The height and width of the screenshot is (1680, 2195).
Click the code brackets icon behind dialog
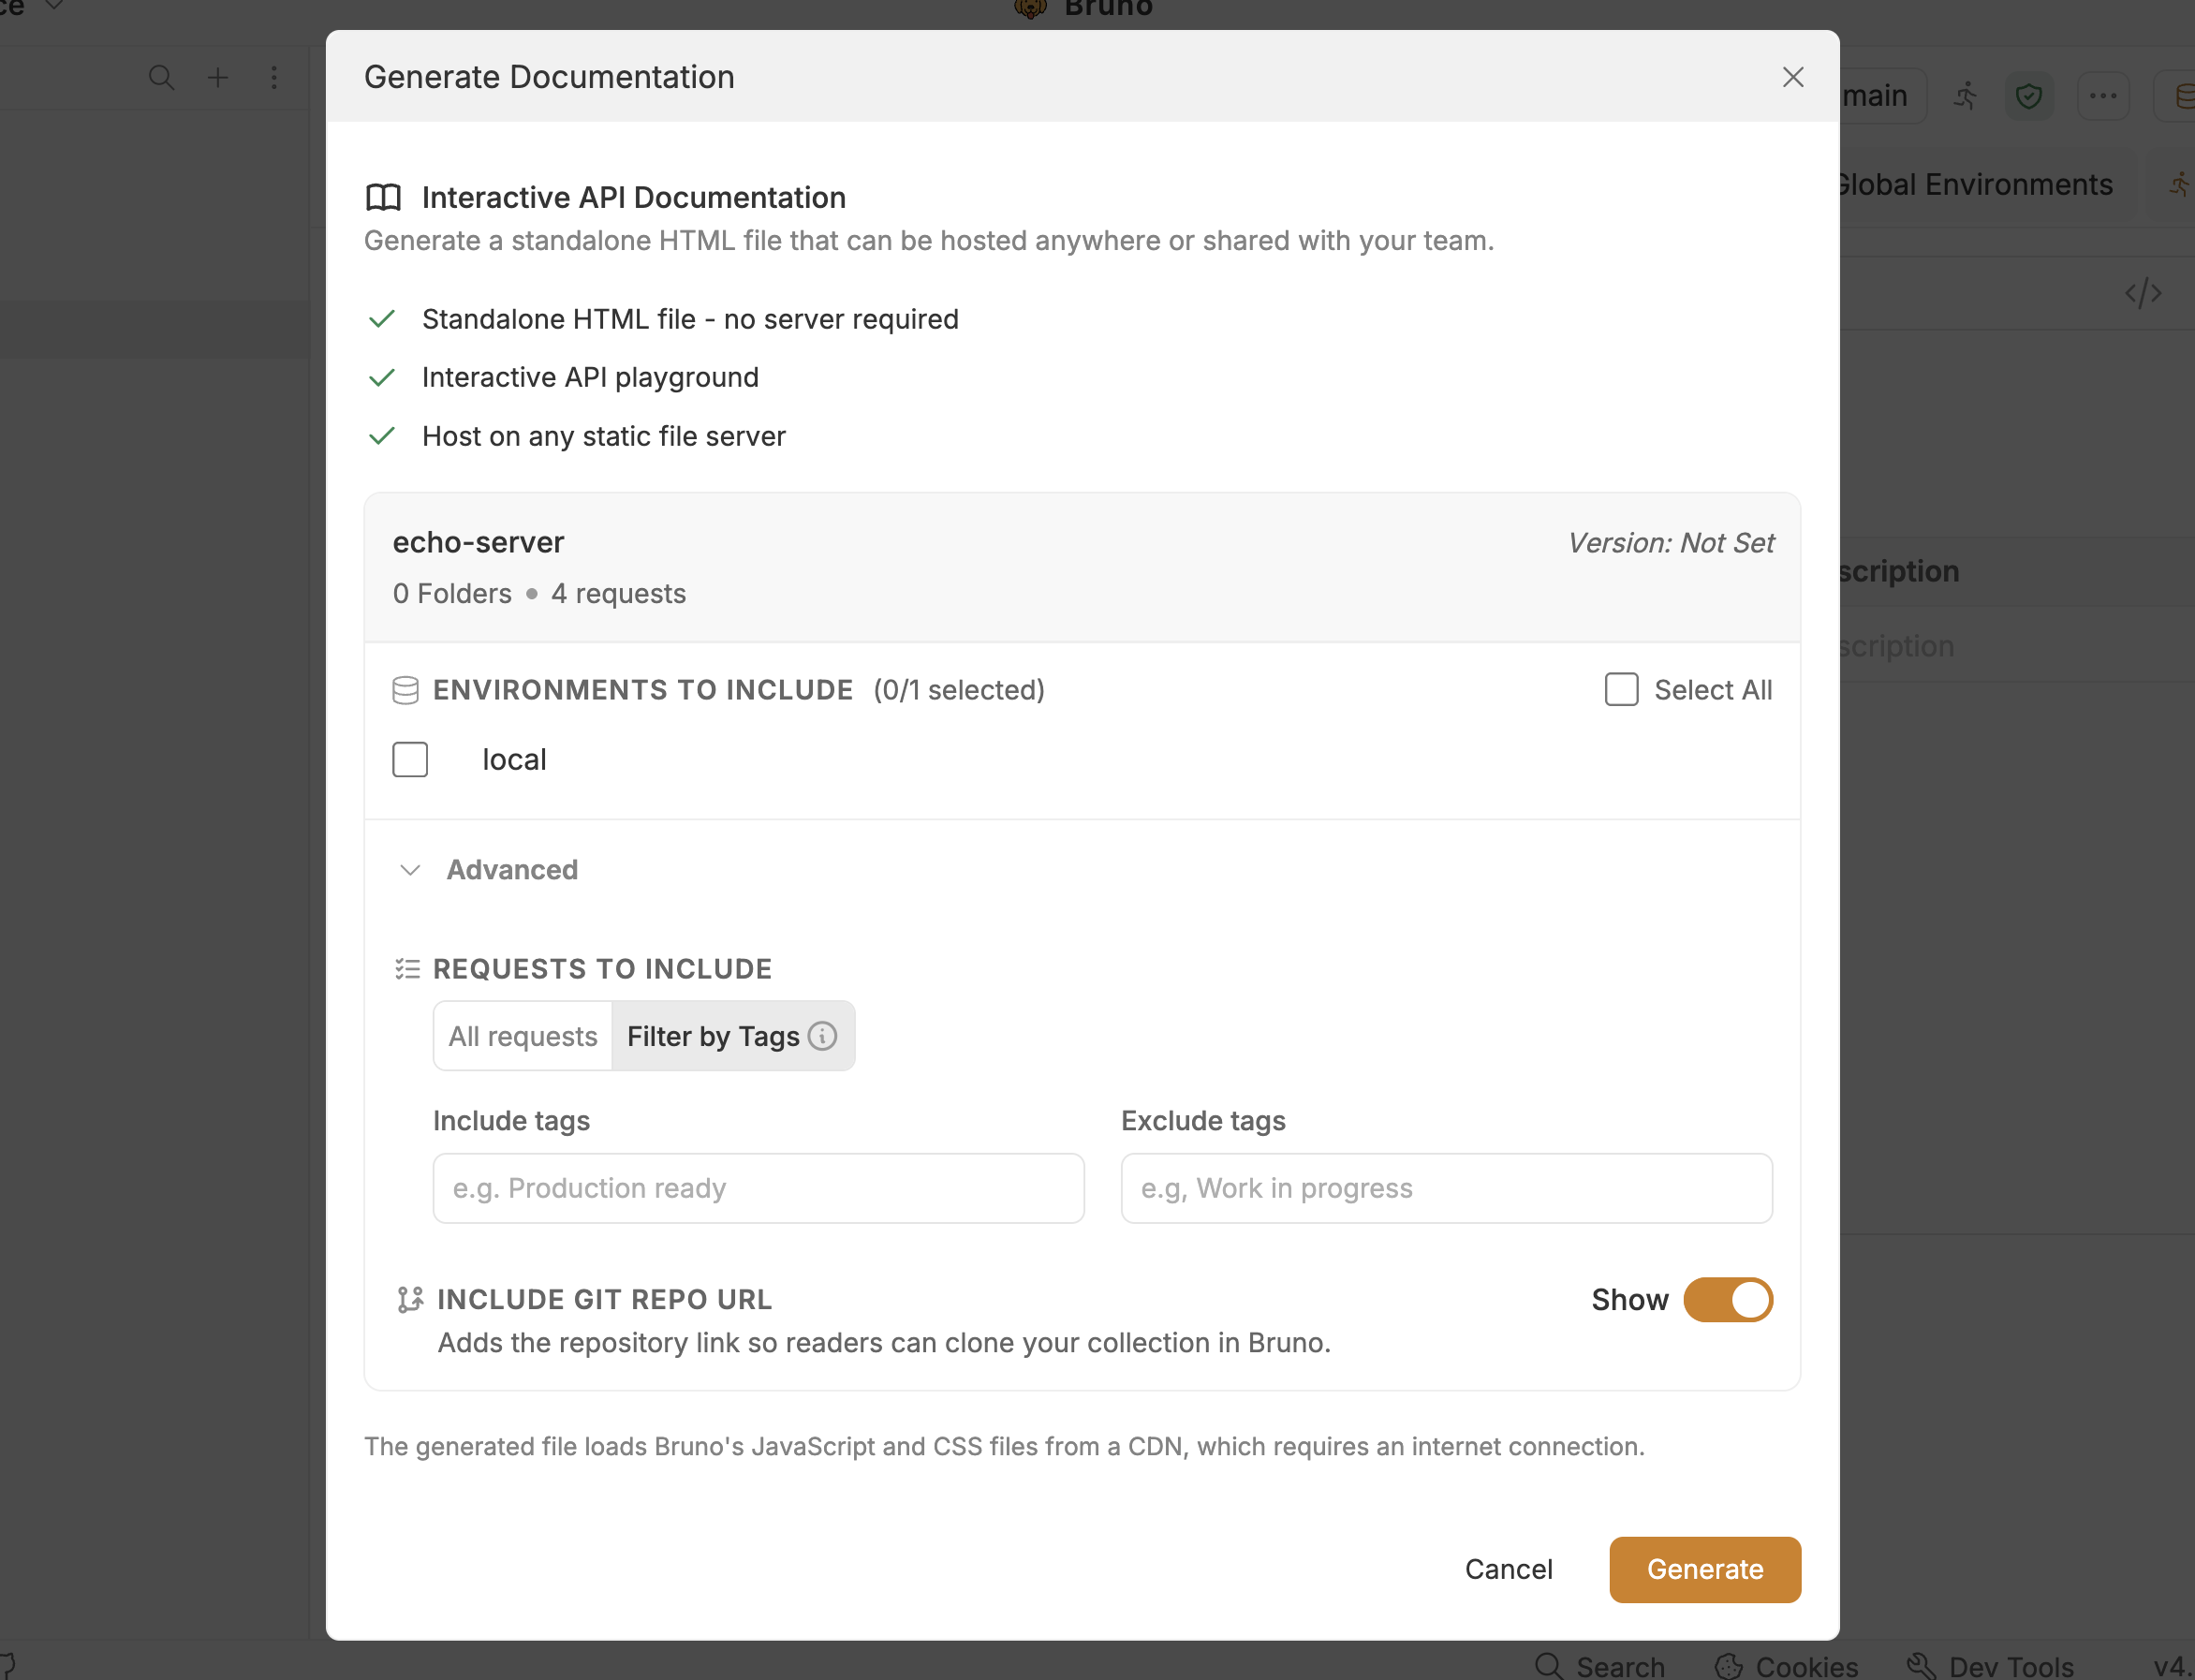[x=2142, y=293]
